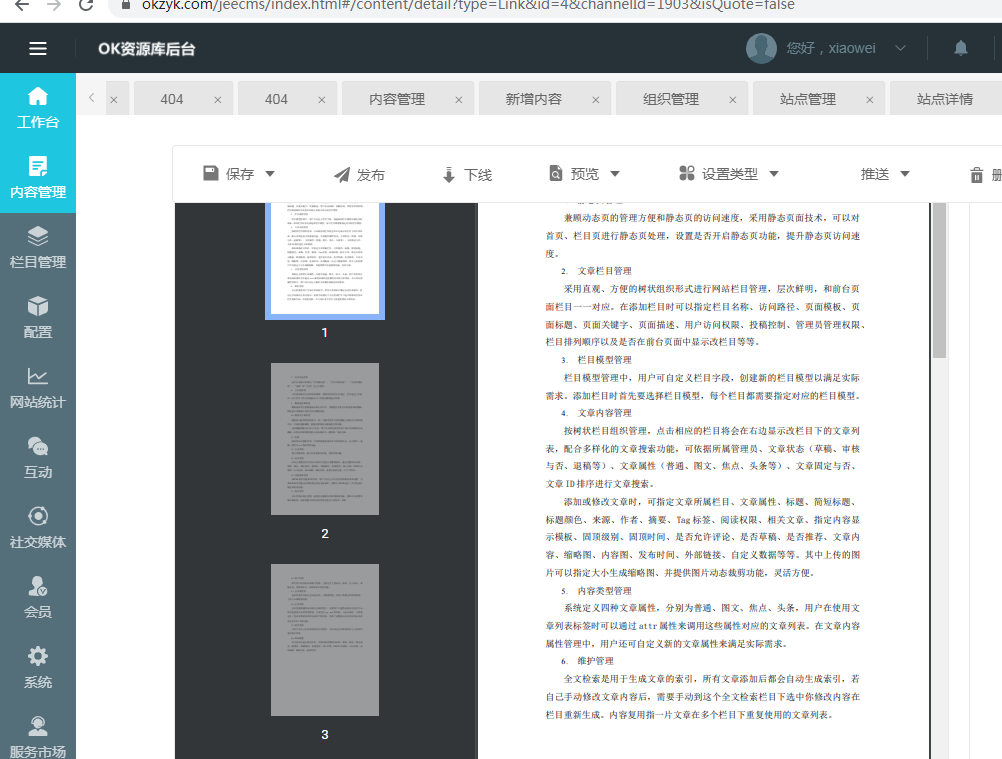Open the 推送 dropdown
Viewport: 1002px width, 759px height.
click(x=885, y=174)
